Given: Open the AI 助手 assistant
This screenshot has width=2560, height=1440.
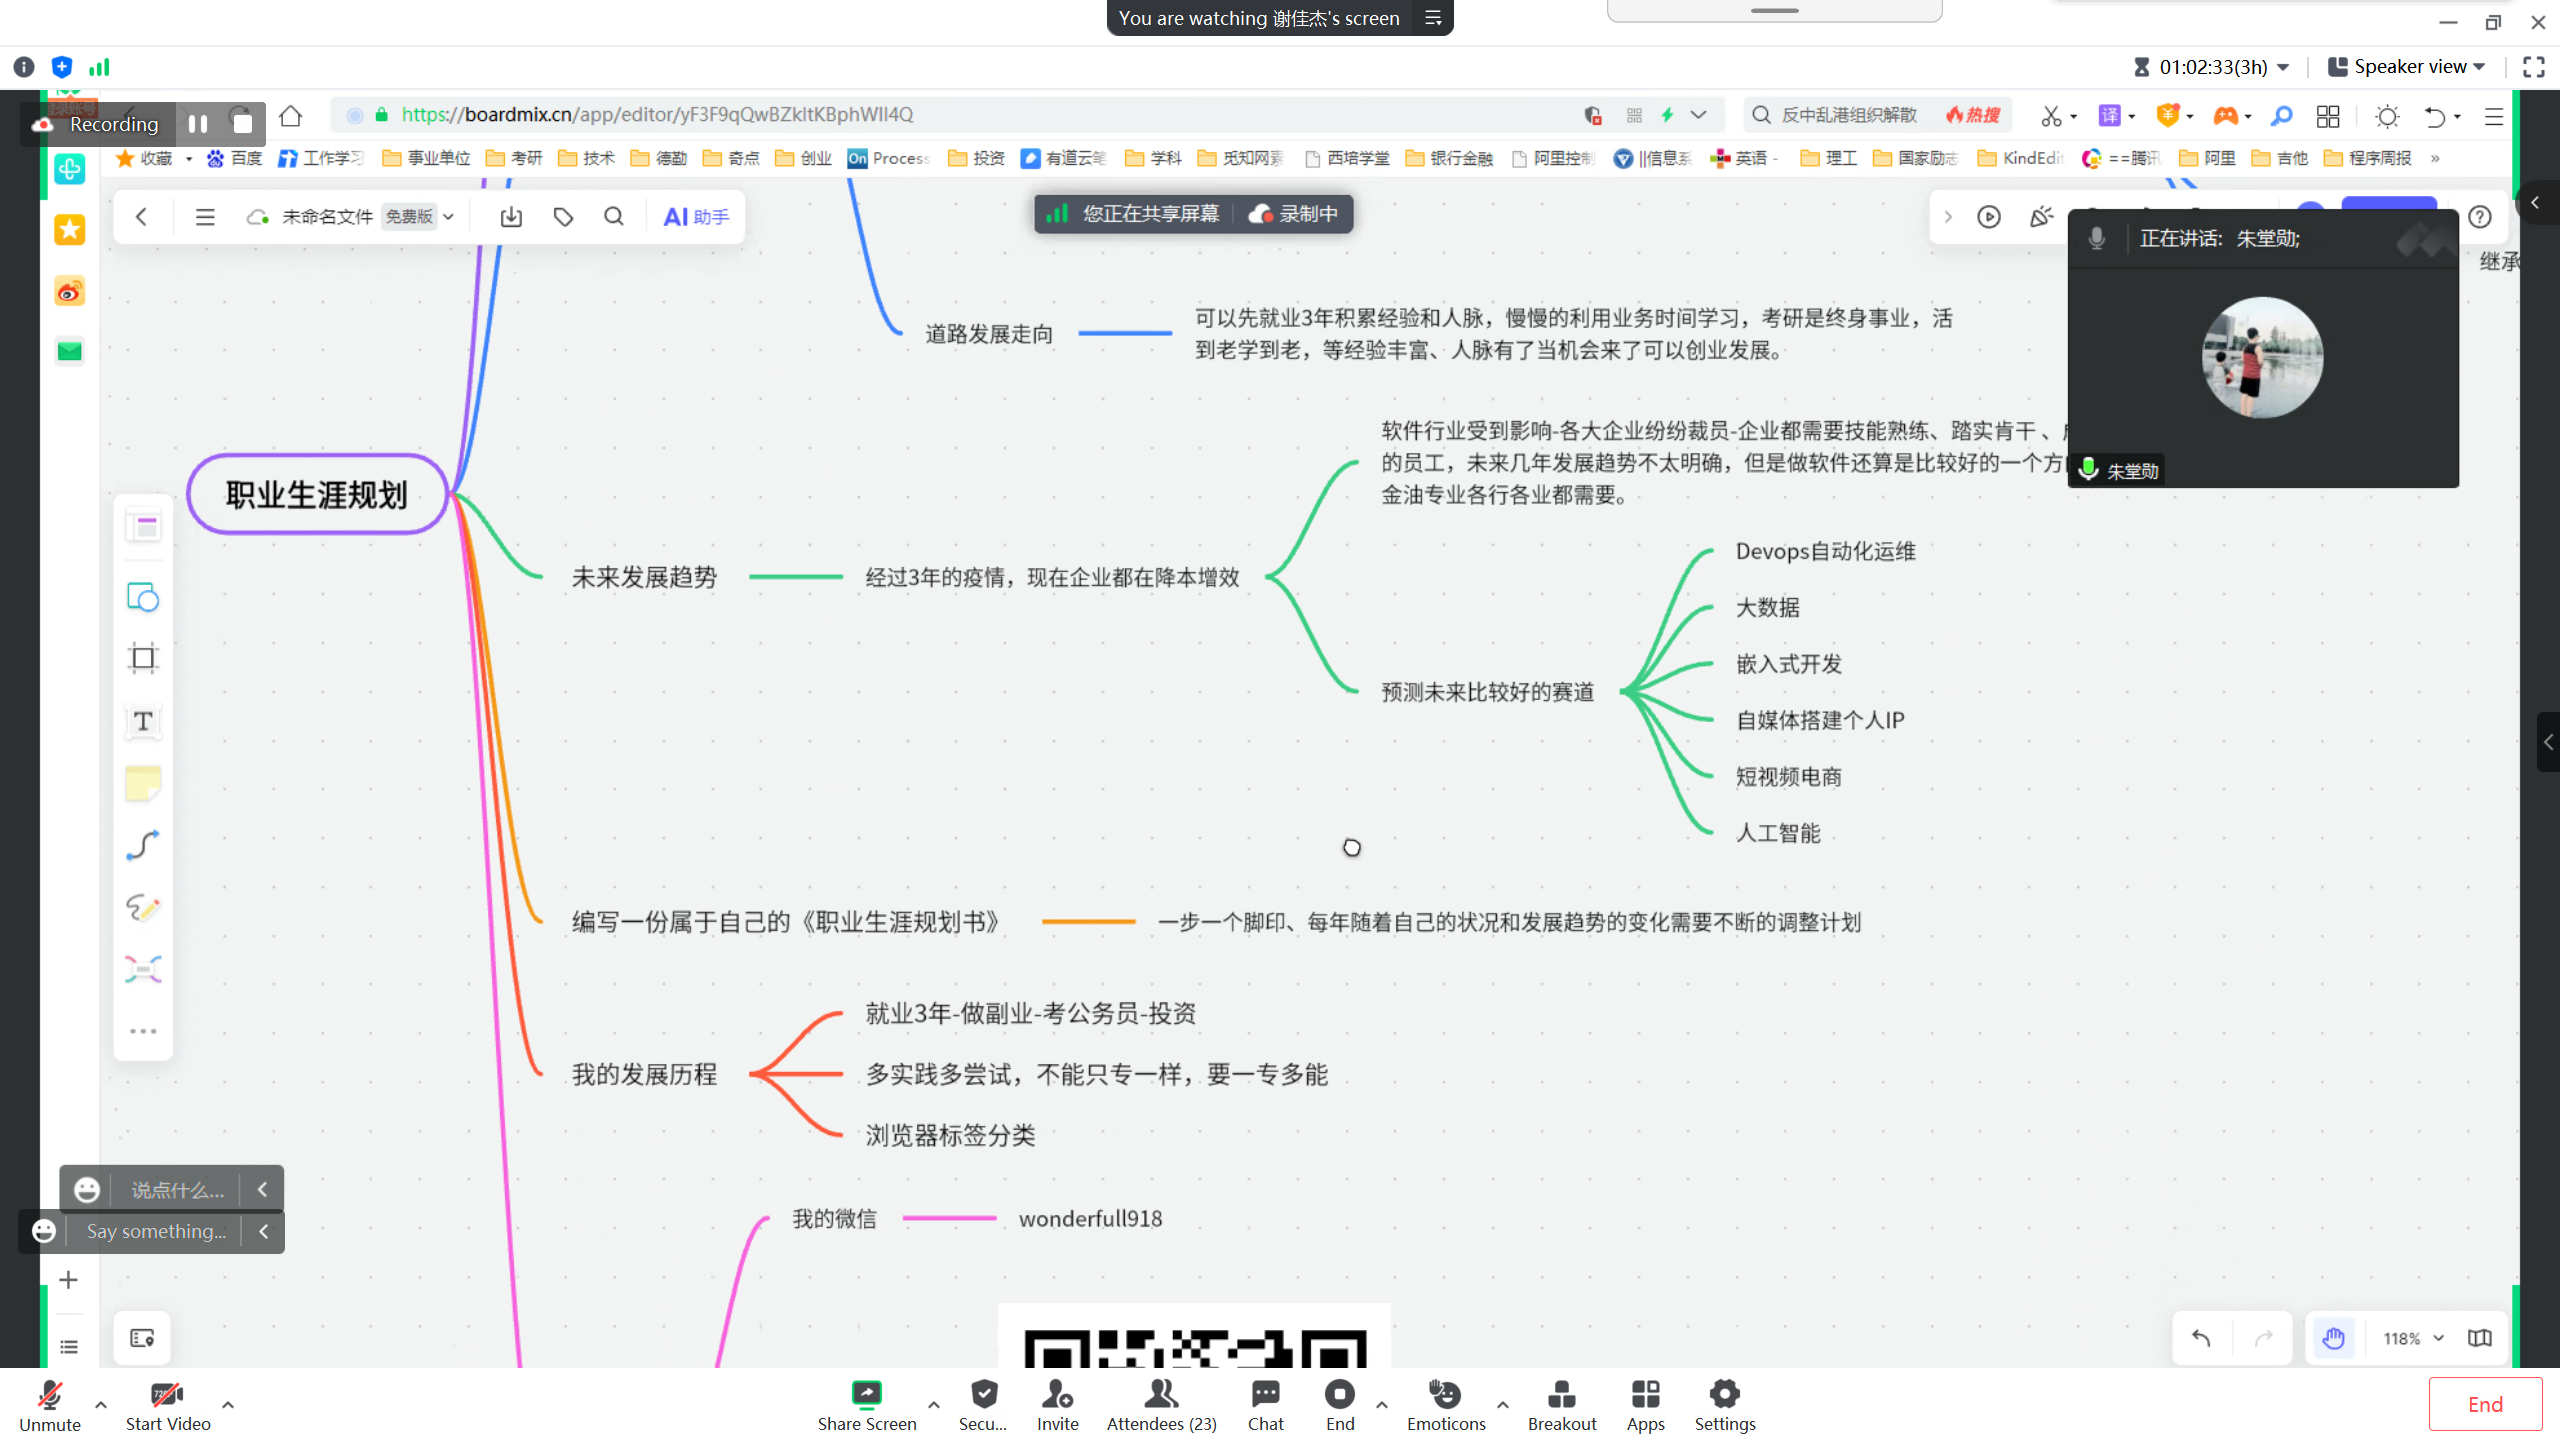Looking at the screenshot, I should (x=696, y=217).
